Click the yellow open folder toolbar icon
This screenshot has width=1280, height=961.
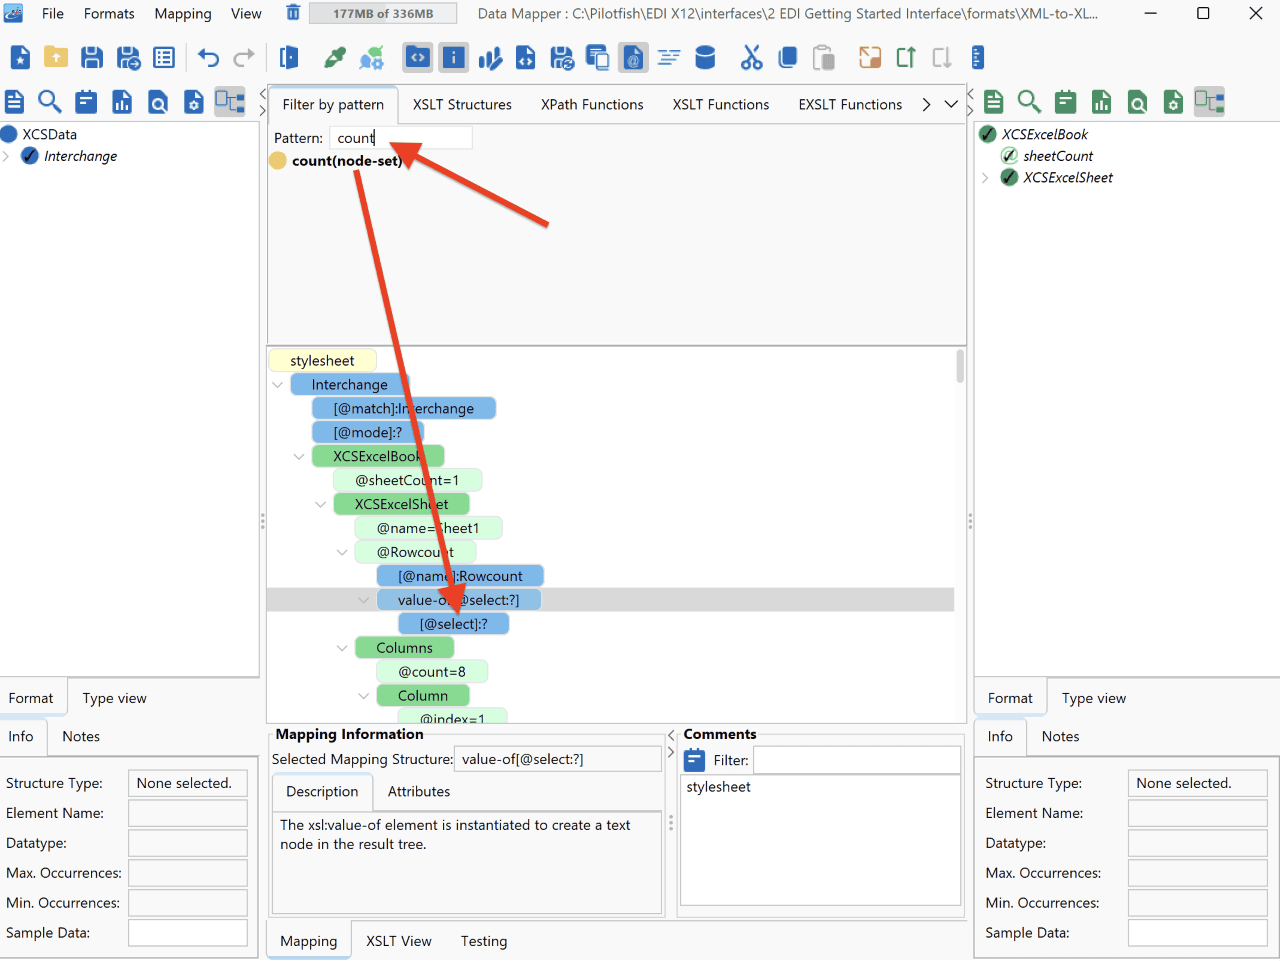click(x=56, y=58)
